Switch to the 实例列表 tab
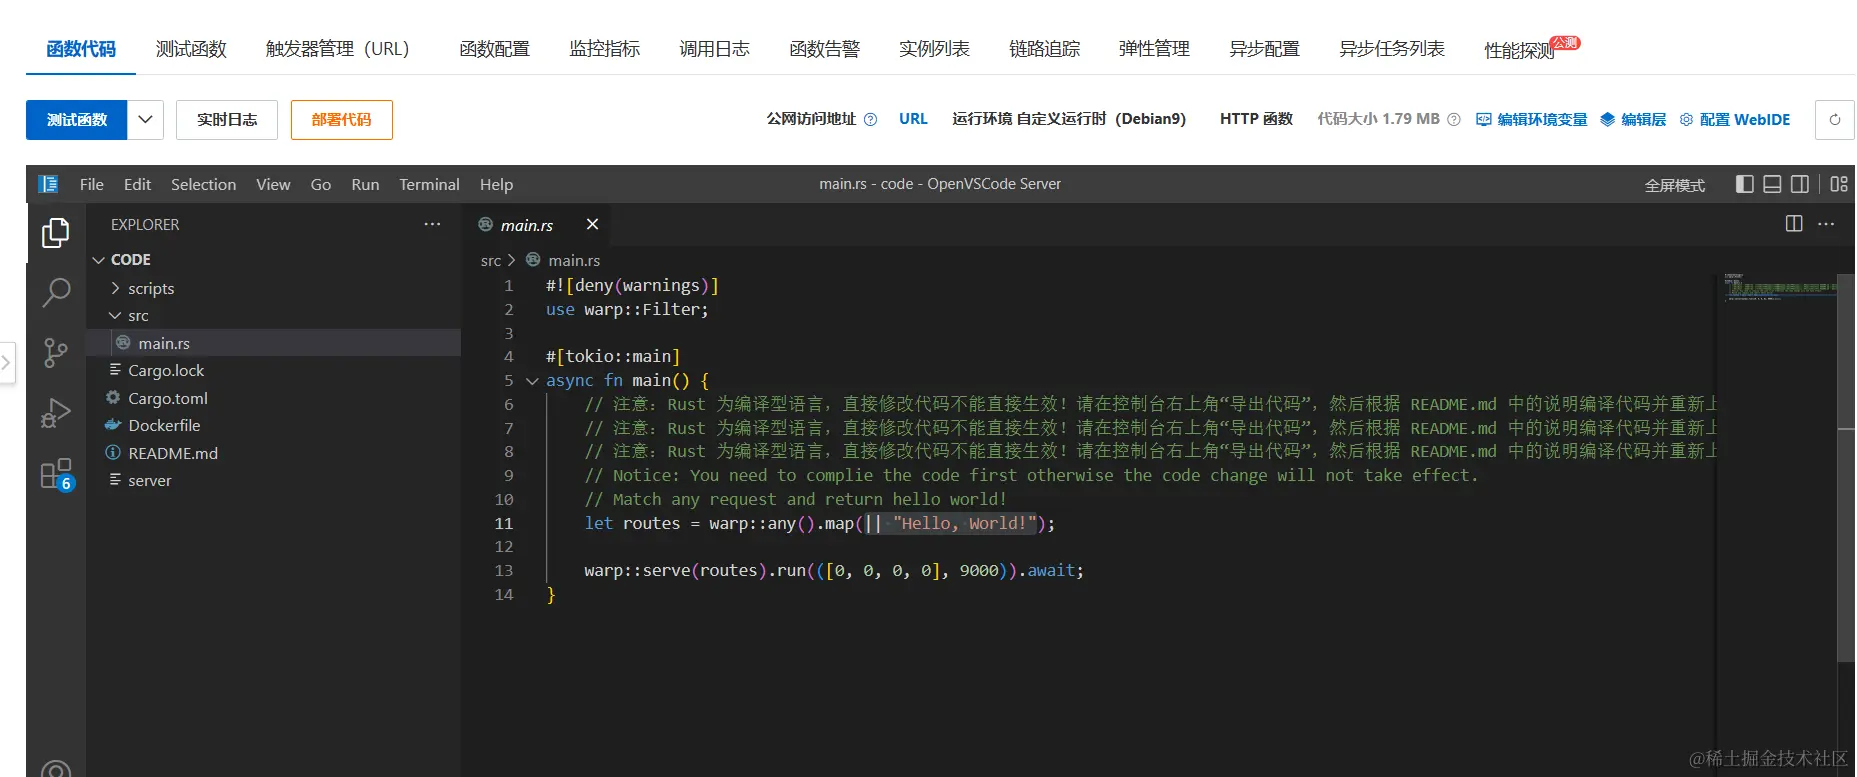The height and width of the screenshot is (777, 1857). (935, 49)
